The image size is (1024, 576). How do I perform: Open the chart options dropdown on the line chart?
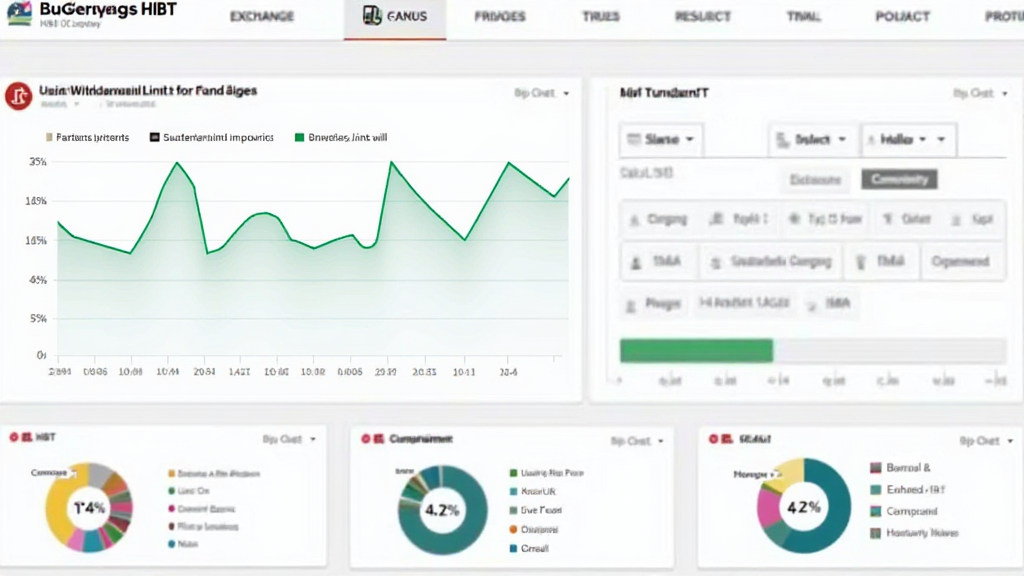point(541,93)
